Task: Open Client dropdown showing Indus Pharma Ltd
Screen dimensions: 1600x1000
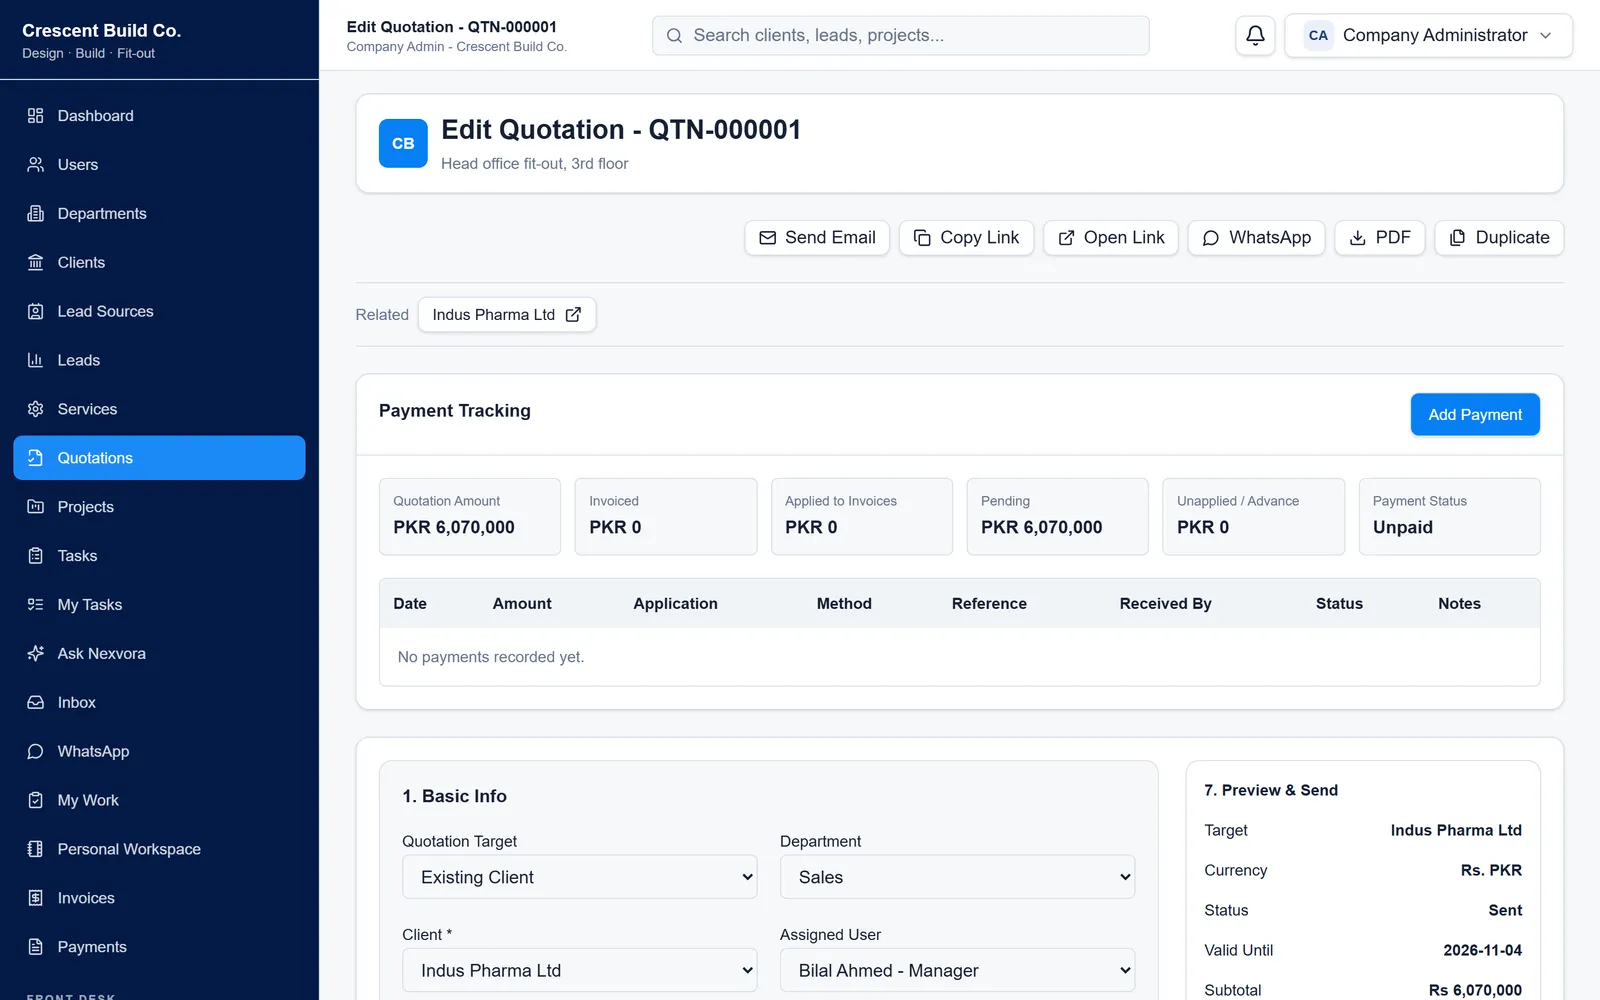Action: tap(580, 970)
